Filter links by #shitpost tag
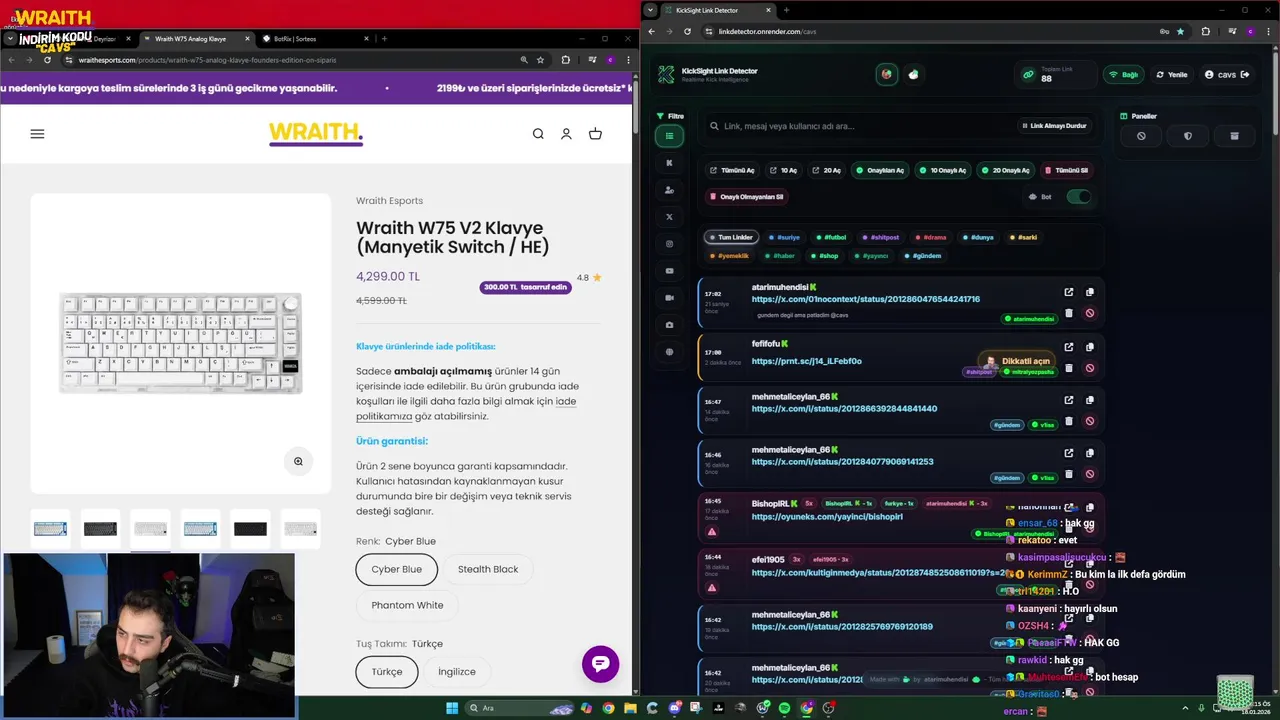The width and height of the screenshot is (1280, 720). pyautogui.click(x=881, y=238)
